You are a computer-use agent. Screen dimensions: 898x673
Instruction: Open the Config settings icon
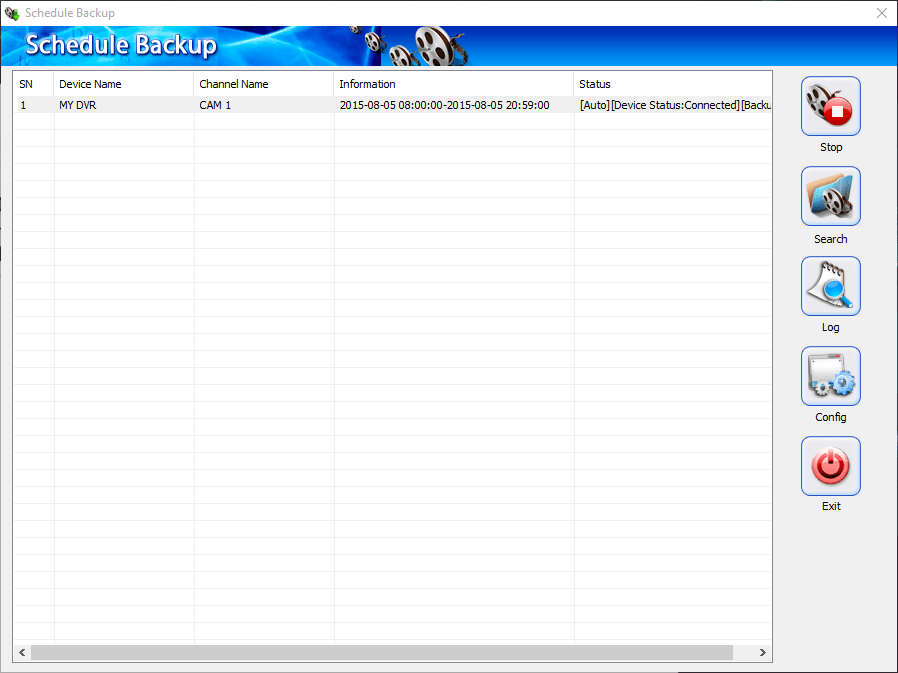(x=830, y=376)
